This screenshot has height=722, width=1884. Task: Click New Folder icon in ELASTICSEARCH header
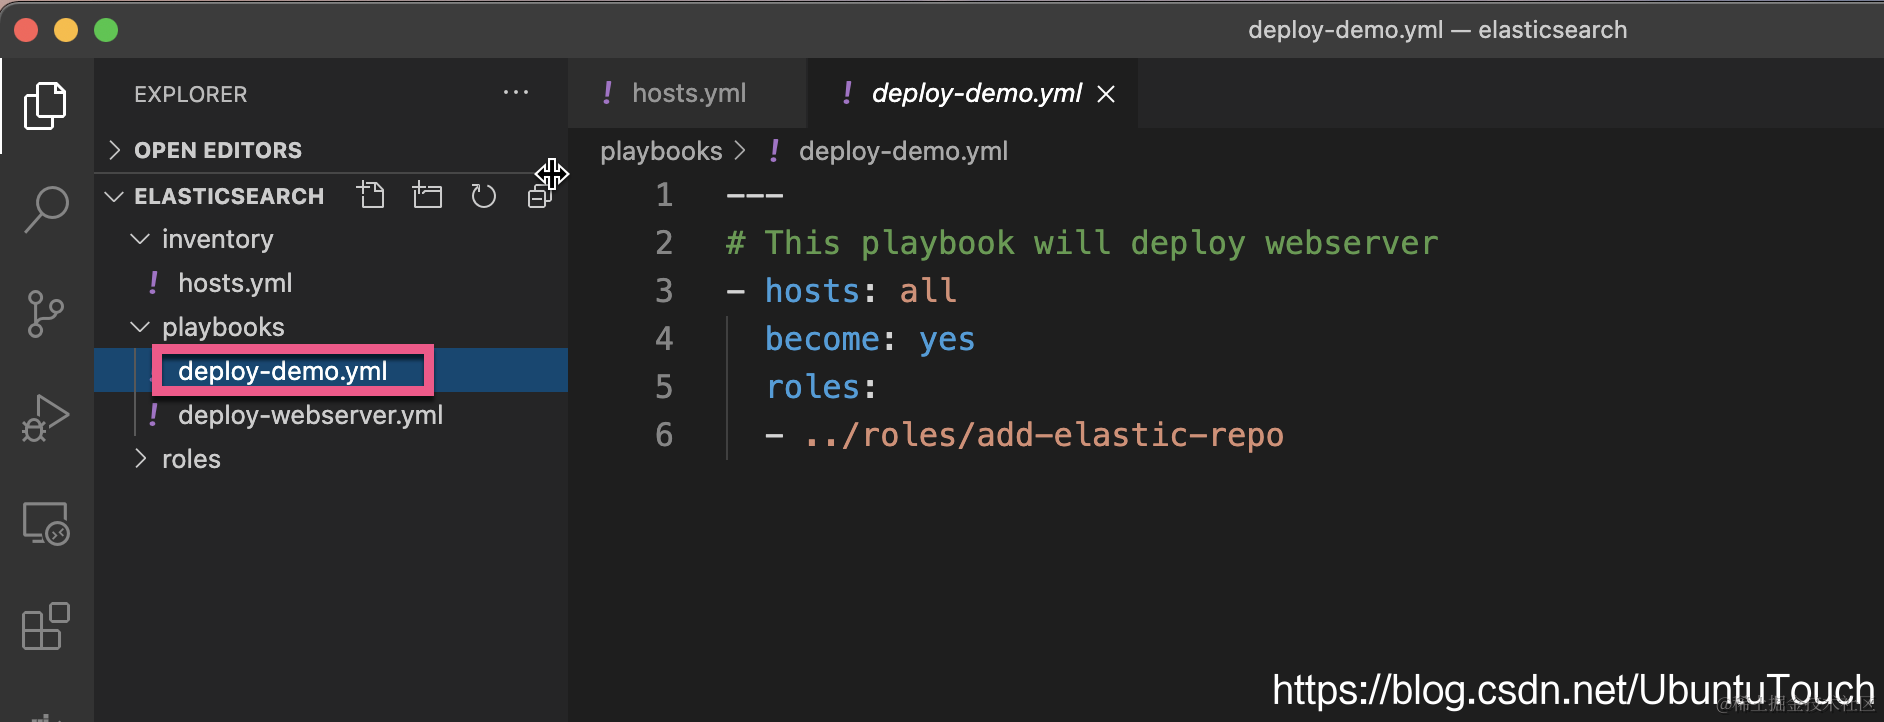coord(427,195)
